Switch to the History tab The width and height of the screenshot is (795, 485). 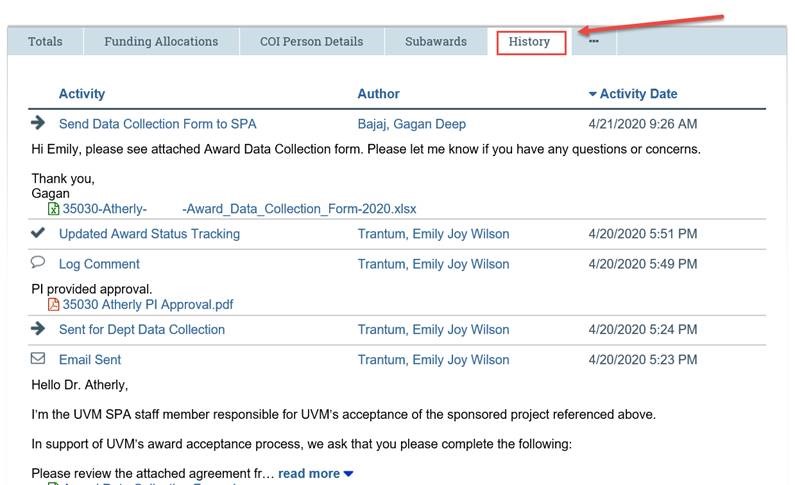pos(531,42)
